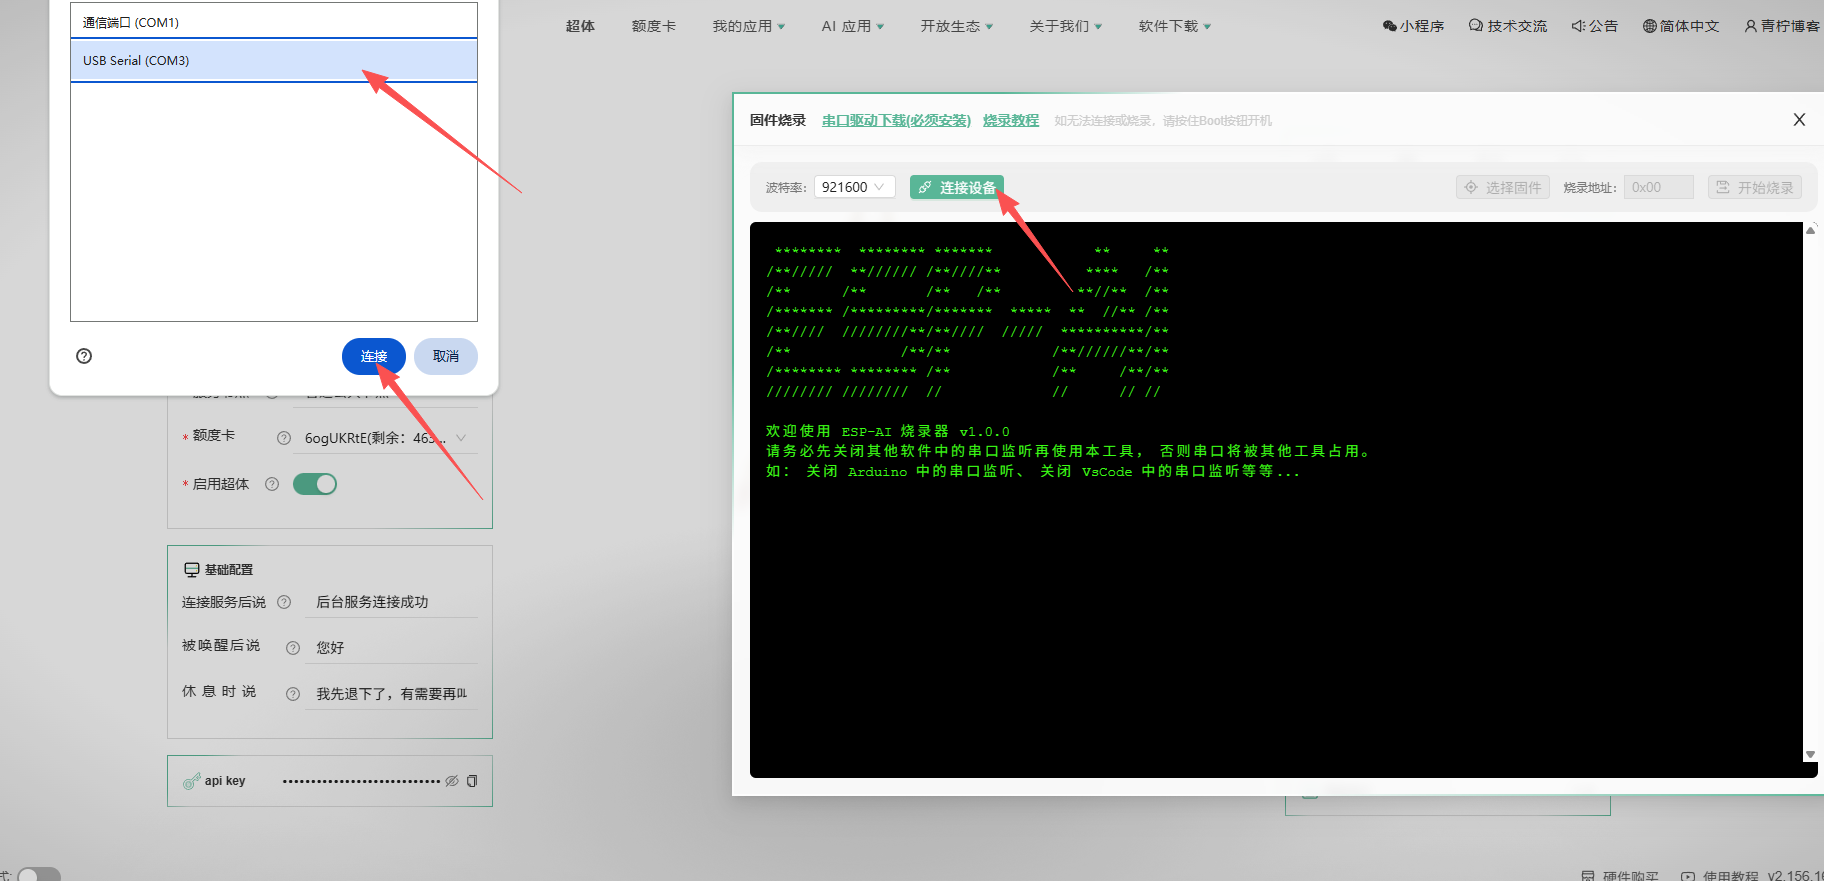1824x881 pixels.
Task: Open the 开放生态 menu
Action: (956, 26)
